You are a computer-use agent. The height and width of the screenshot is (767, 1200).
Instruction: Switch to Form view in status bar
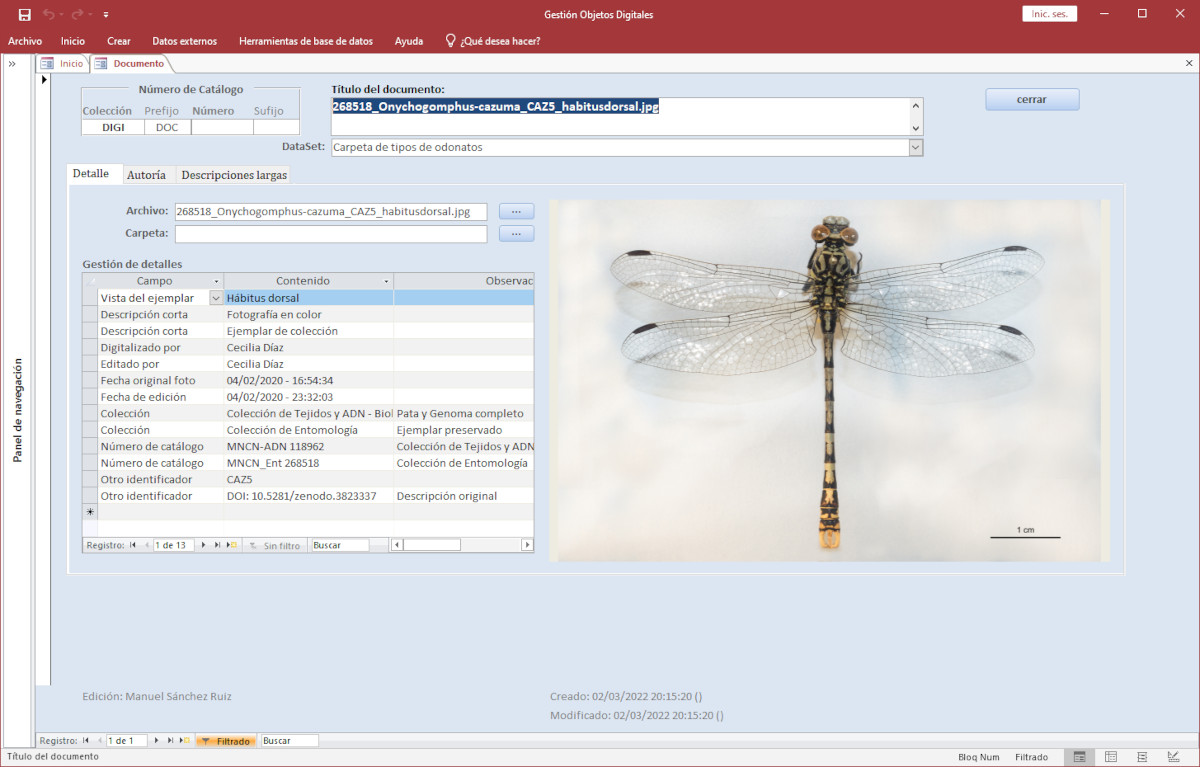coord(1079,757)
